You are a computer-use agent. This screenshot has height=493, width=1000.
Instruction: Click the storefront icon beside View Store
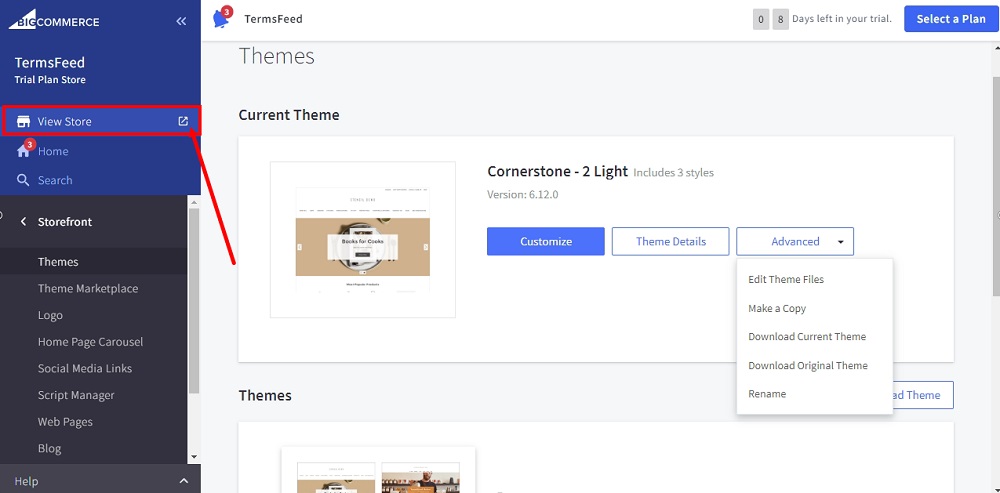coord(24,121)
